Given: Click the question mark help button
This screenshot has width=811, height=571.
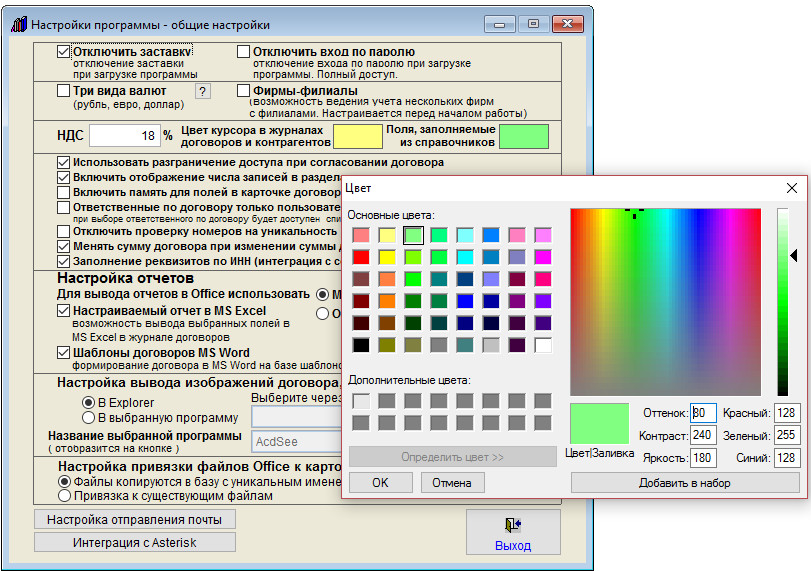Looking at the screenshot, I should pos(203,92).
